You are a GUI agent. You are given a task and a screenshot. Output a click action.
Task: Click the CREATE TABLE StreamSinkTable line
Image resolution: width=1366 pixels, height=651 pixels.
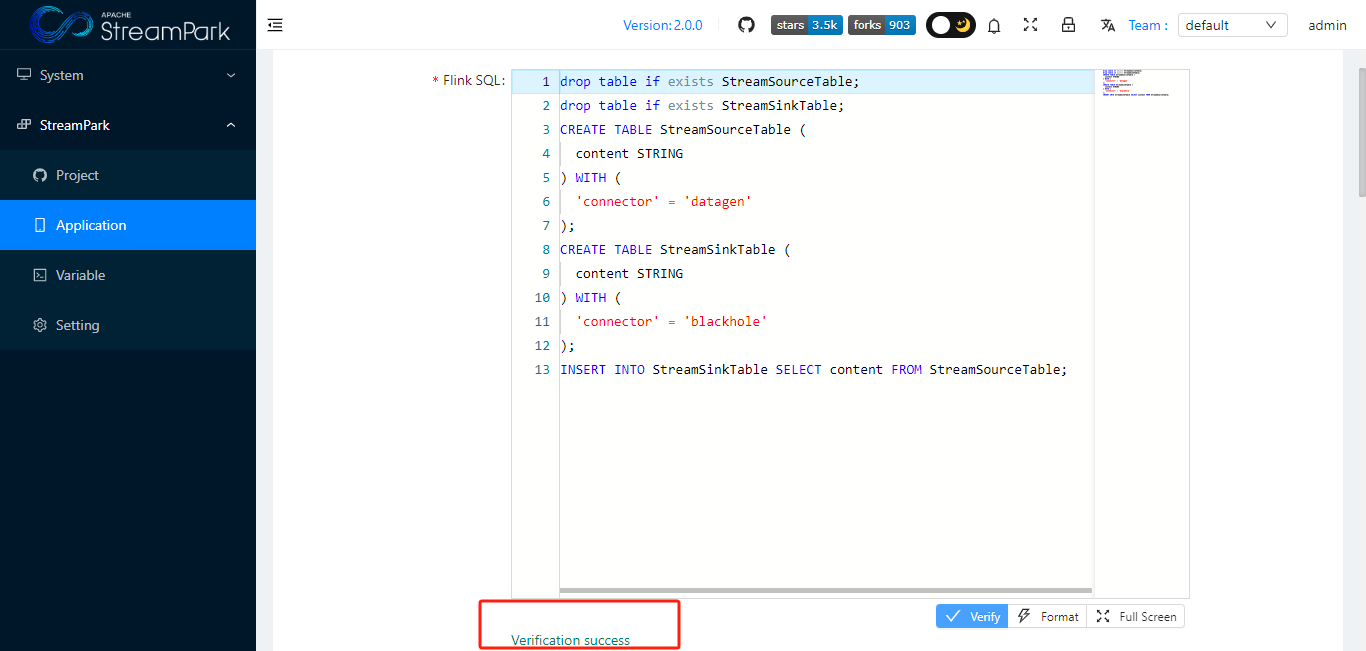pyautogui.click(x=675, y=250)
